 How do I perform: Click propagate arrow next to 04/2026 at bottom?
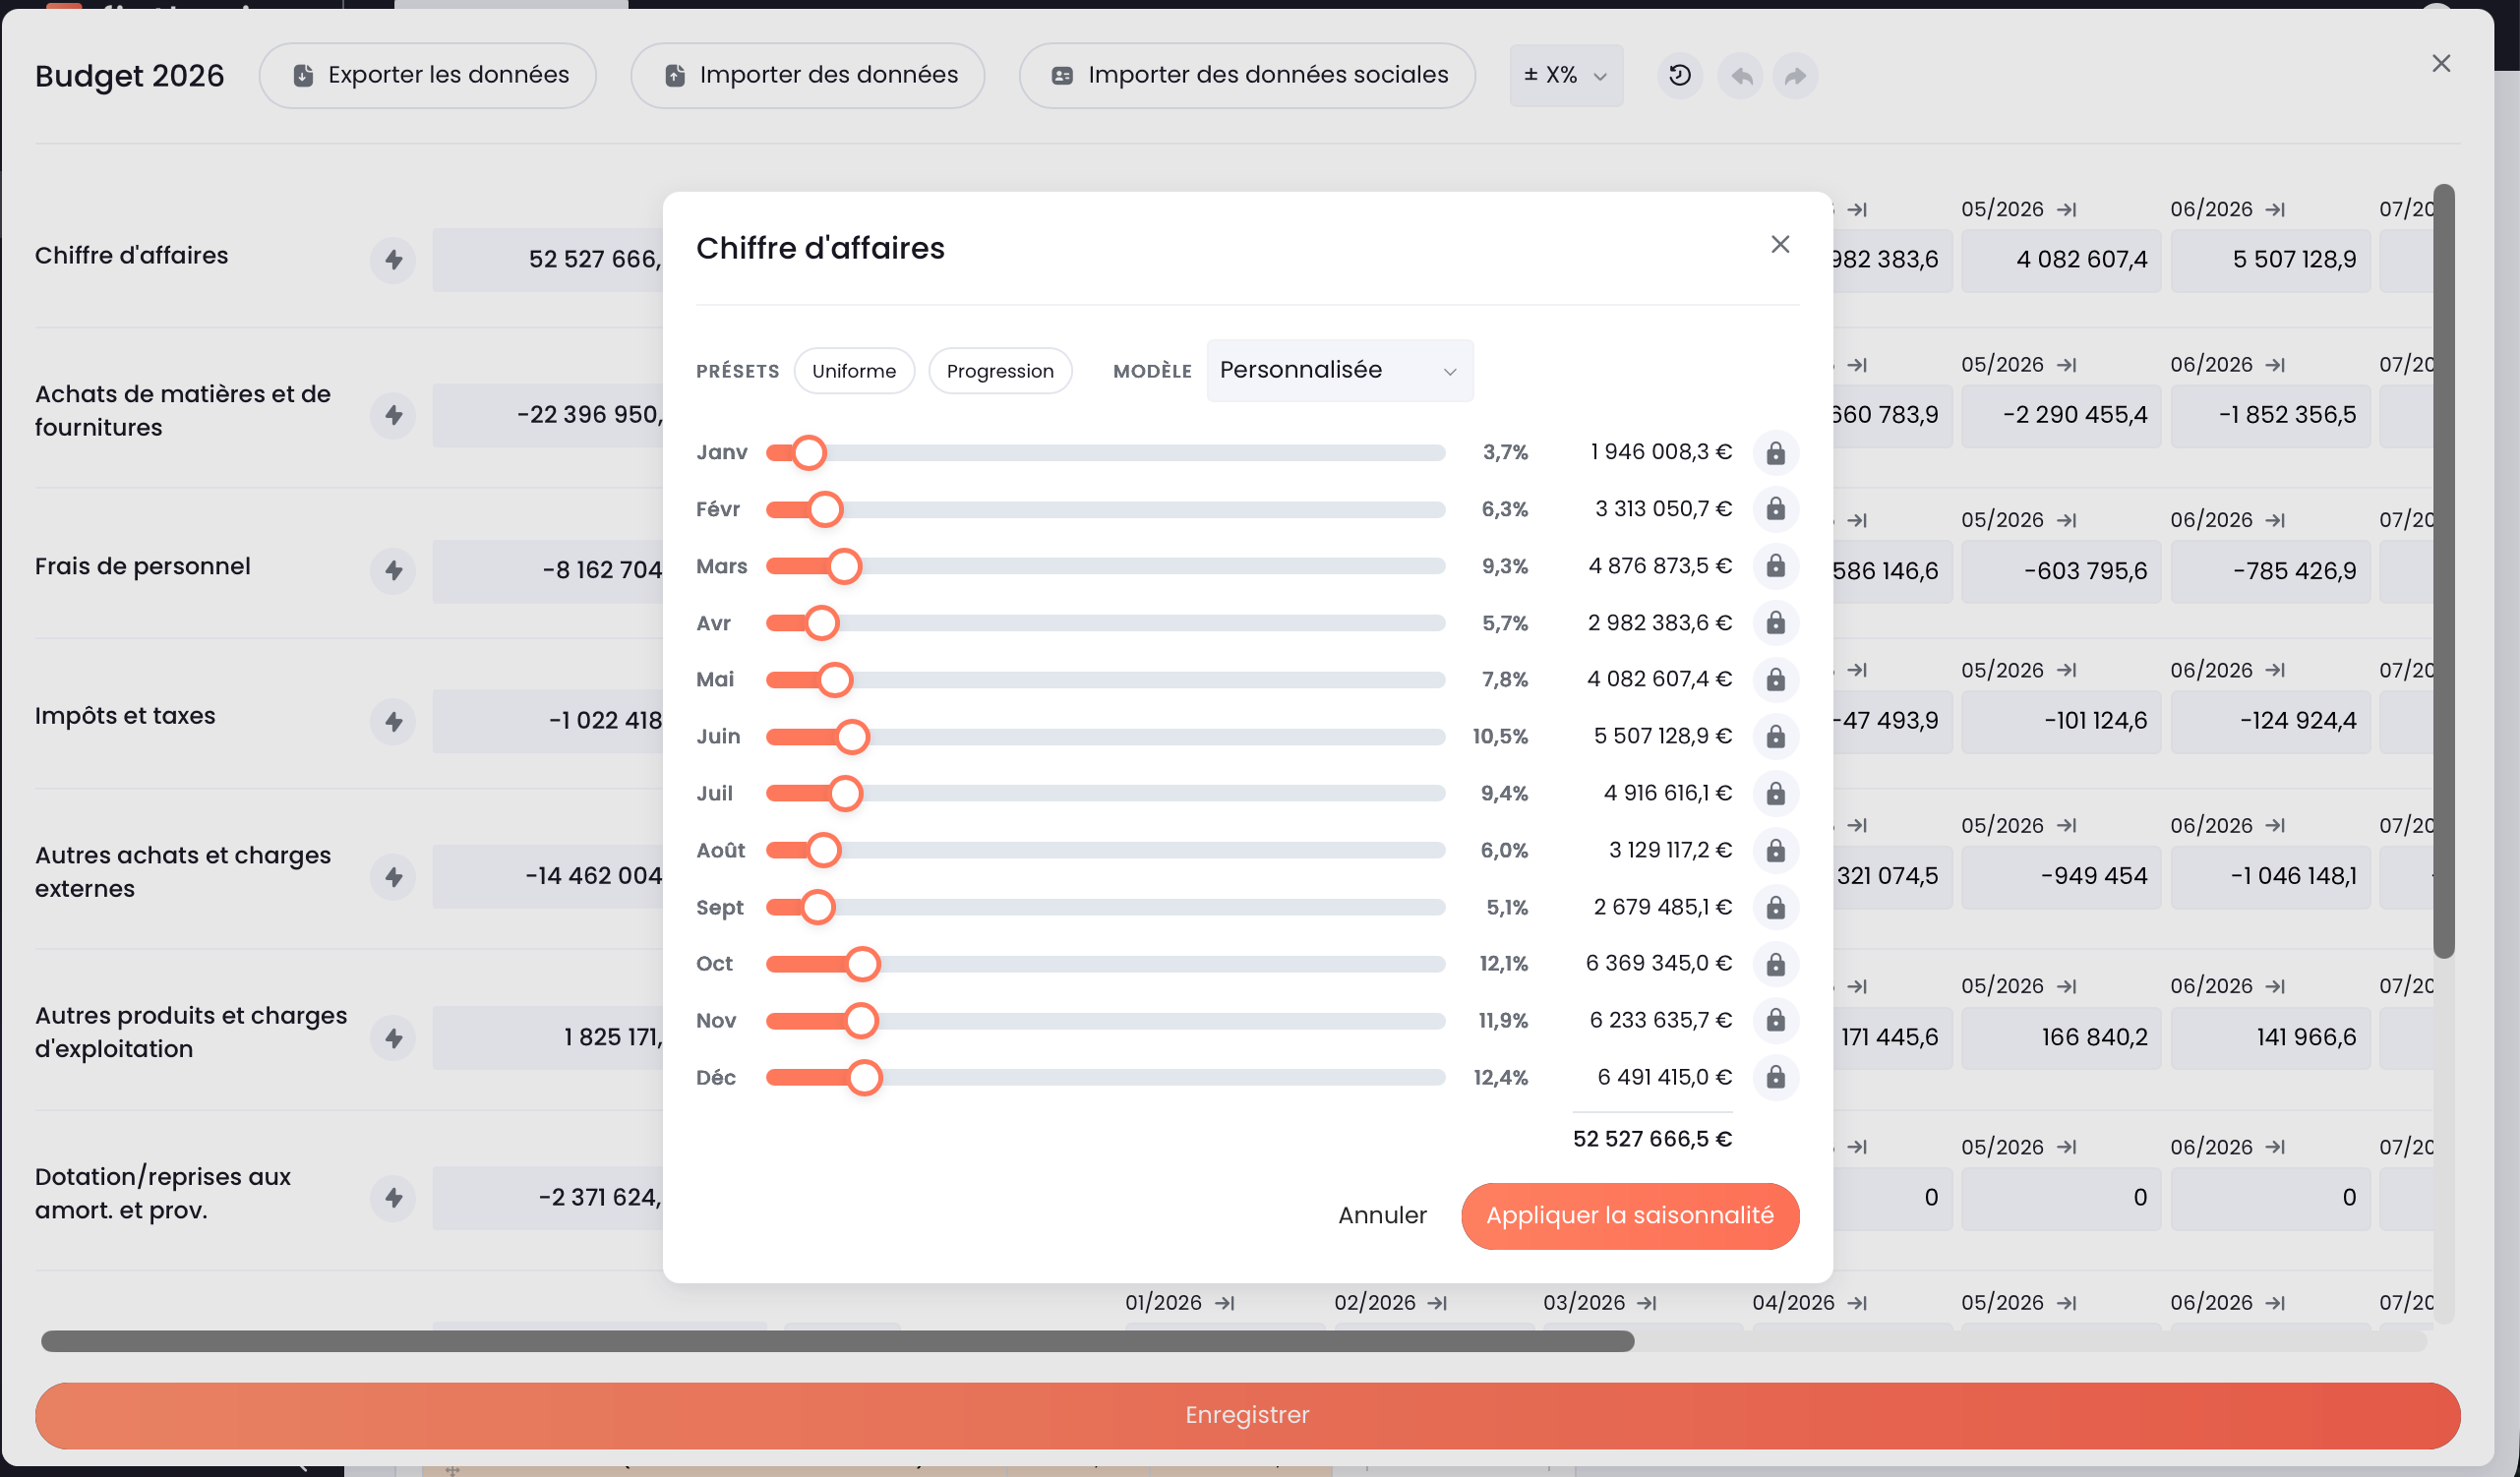pyautogui.click(x=1857, y=1304)
